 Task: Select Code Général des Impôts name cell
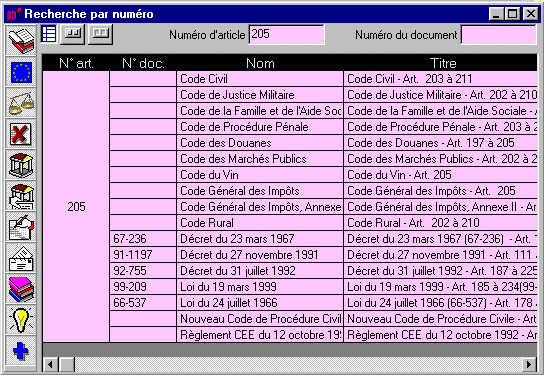[260, 190]
